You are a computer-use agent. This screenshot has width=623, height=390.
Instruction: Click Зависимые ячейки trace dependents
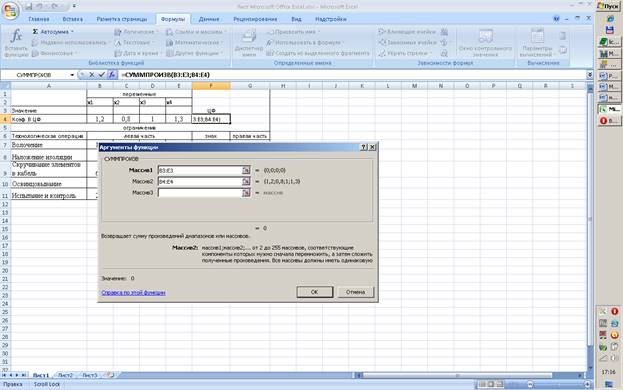tap(407, 42)
